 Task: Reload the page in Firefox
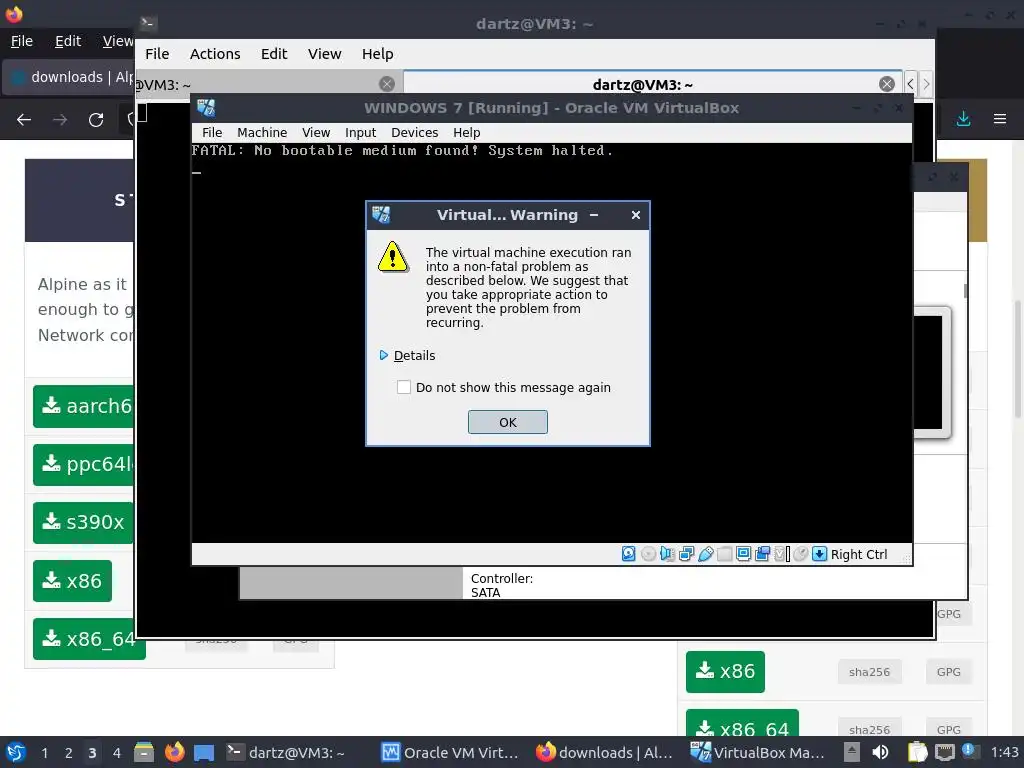(x=96, y=120)
